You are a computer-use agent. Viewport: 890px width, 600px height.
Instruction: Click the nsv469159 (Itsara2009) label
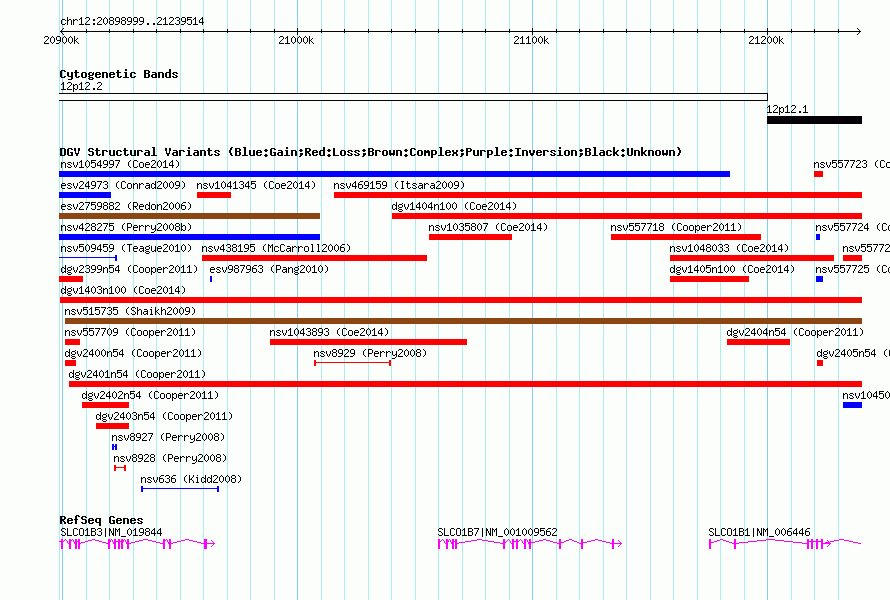(x=399, y=185)
